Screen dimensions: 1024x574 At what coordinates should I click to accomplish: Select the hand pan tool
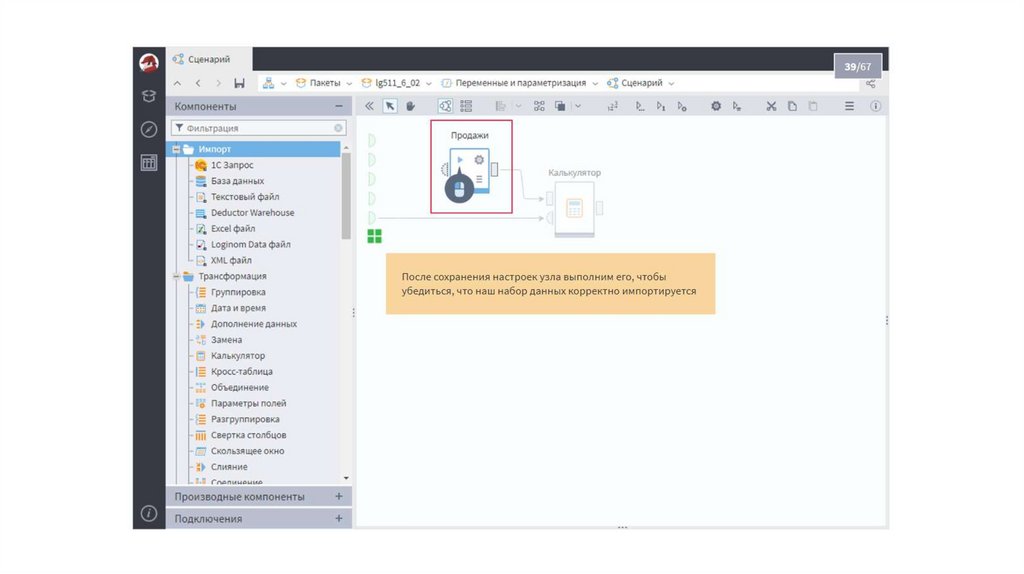pos(411,106)
